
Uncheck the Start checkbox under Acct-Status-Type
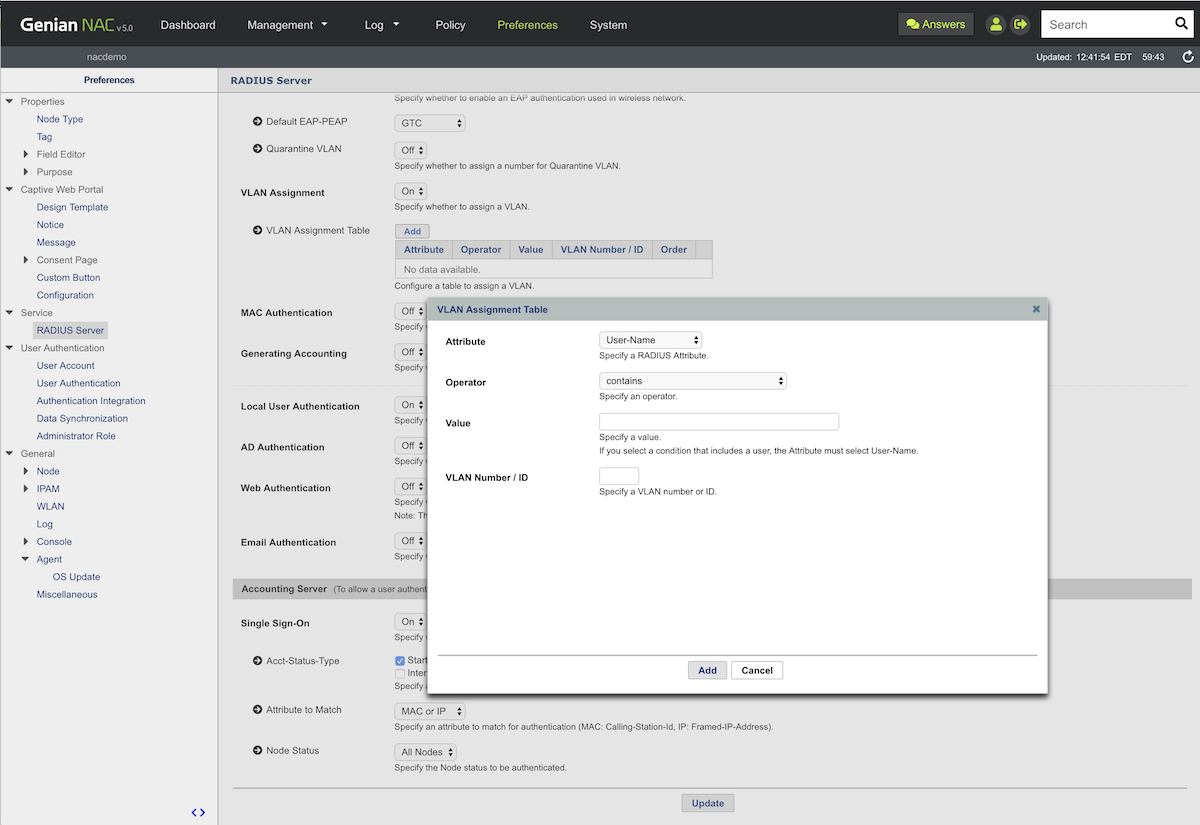[x=399, y=659]
